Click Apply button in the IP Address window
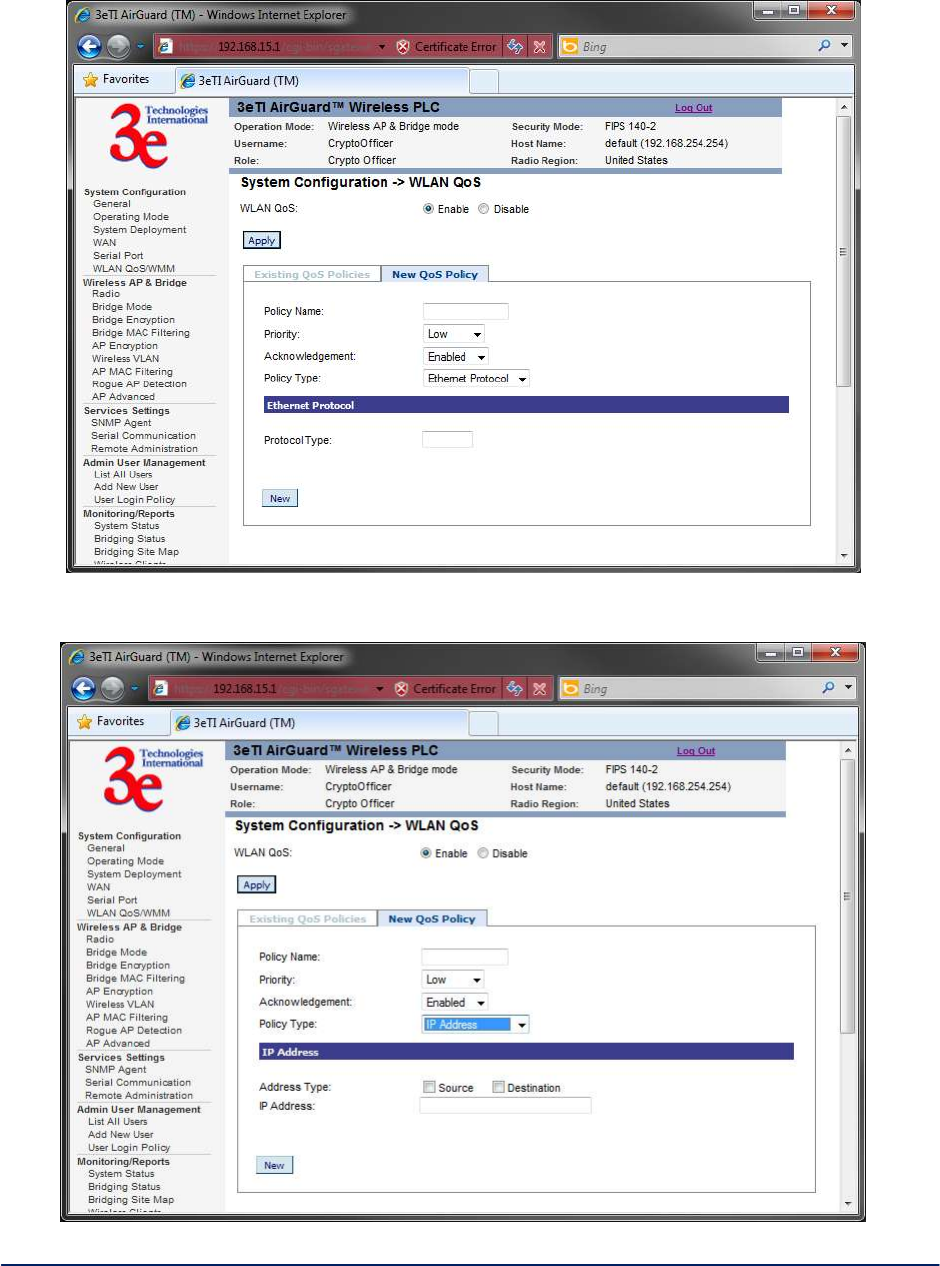940x1266 pixels. tap(256, 885)
